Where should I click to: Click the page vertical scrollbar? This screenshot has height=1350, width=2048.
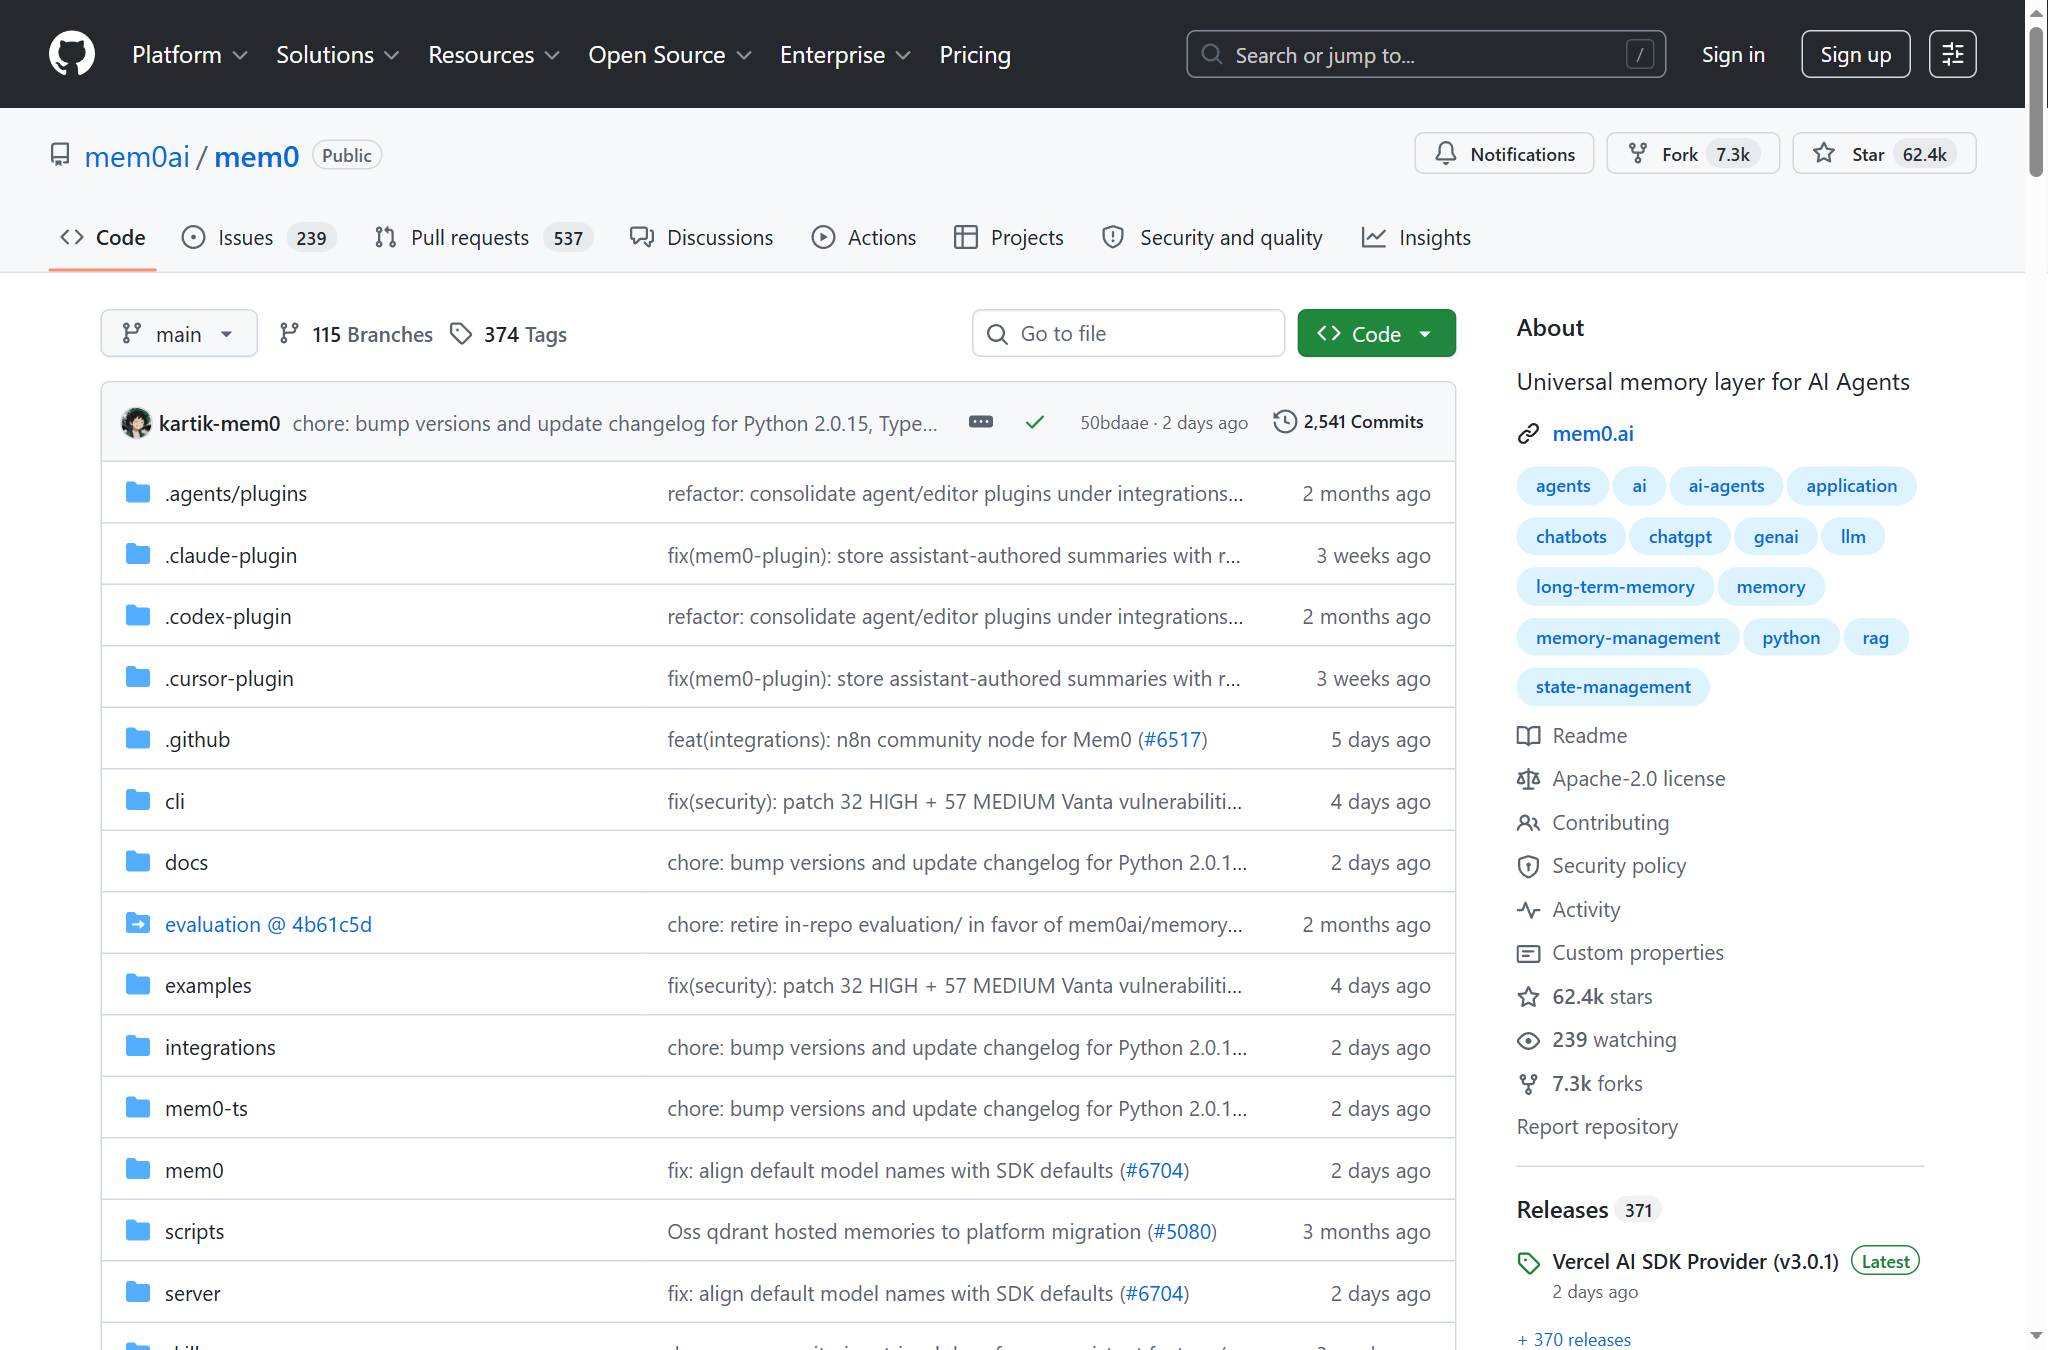[2036, 100]
